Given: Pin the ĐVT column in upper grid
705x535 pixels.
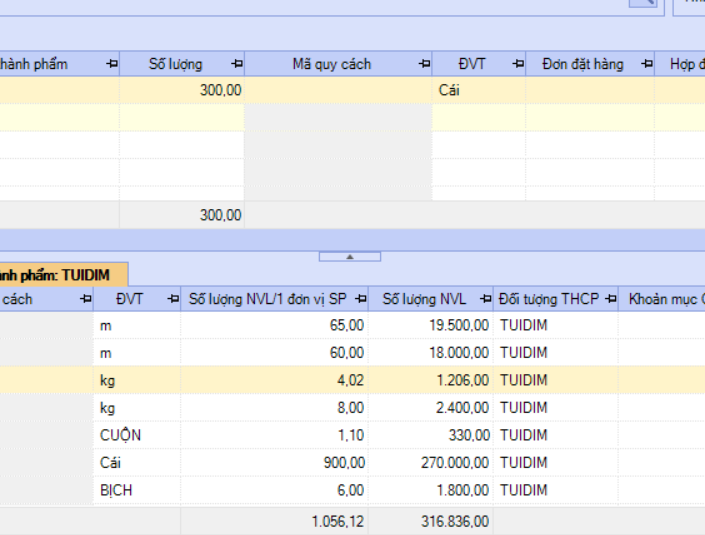Looking at the screenshot, I should coord(517,64).
